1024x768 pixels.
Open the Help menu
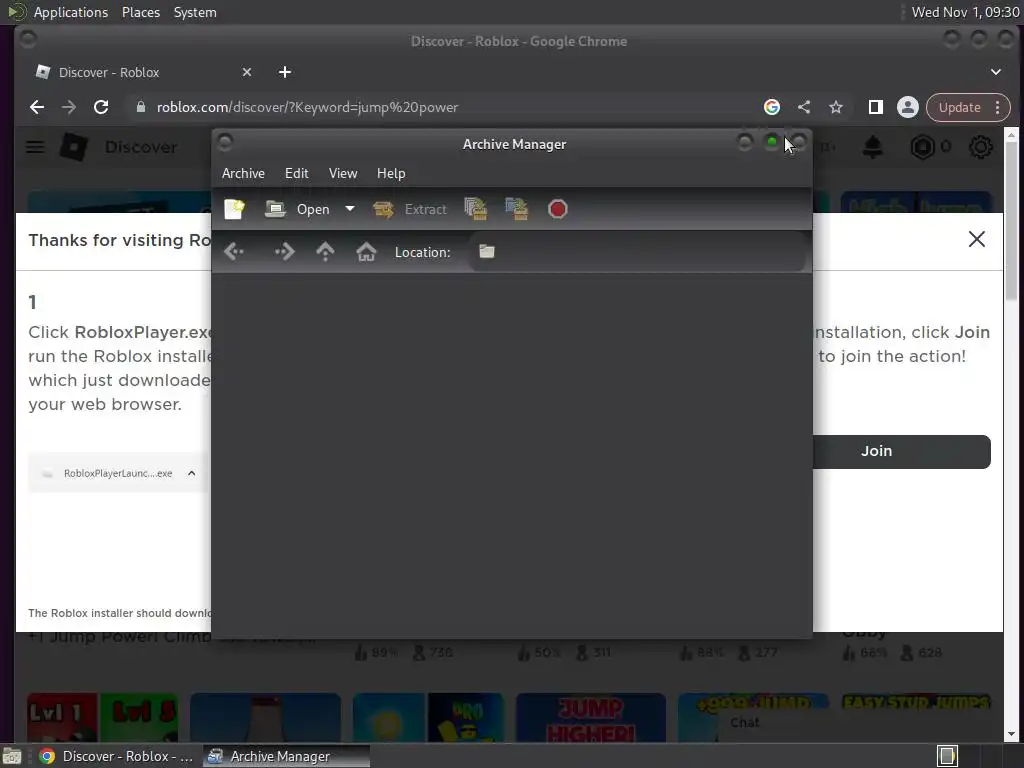[x=391, y=173]
